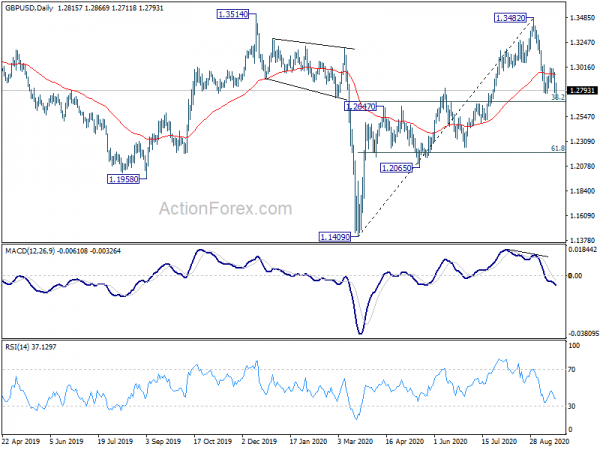Click the 3 Sep 2019 date label
Viewport: 600px width, 450px height.
coord(163,441)
